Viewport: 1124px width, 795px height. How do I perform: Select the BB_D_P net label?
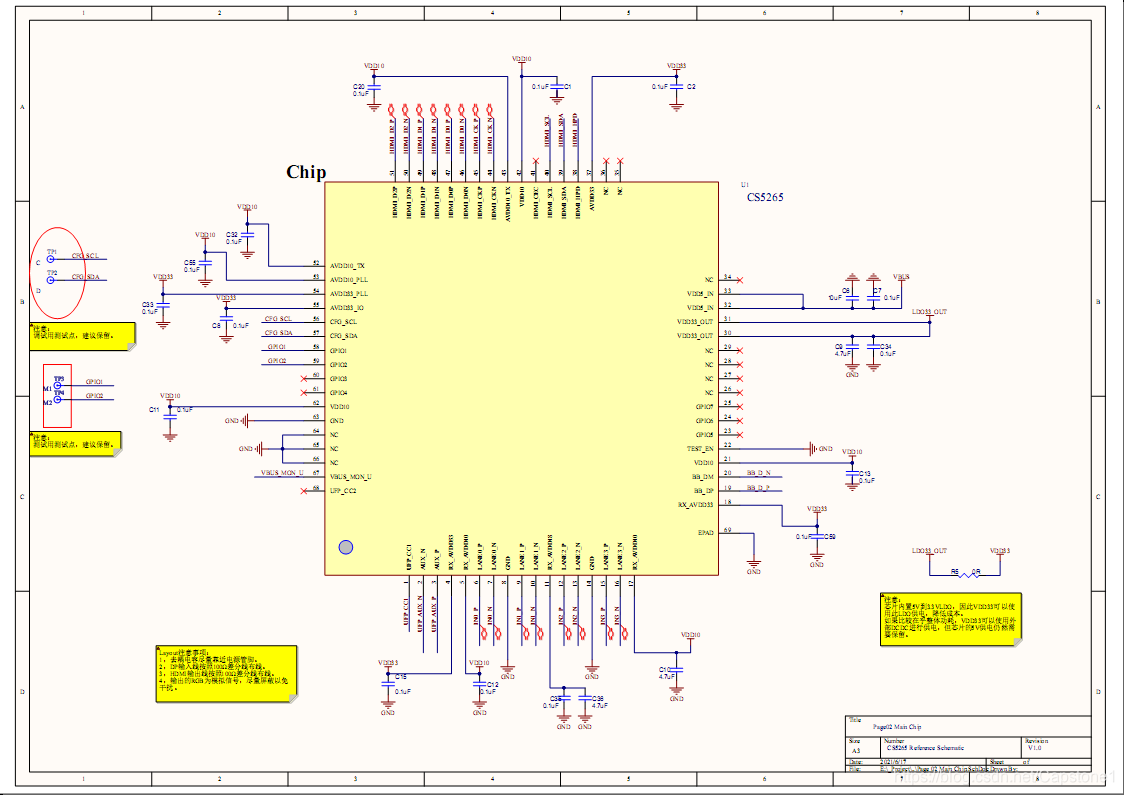coord(758,487)
